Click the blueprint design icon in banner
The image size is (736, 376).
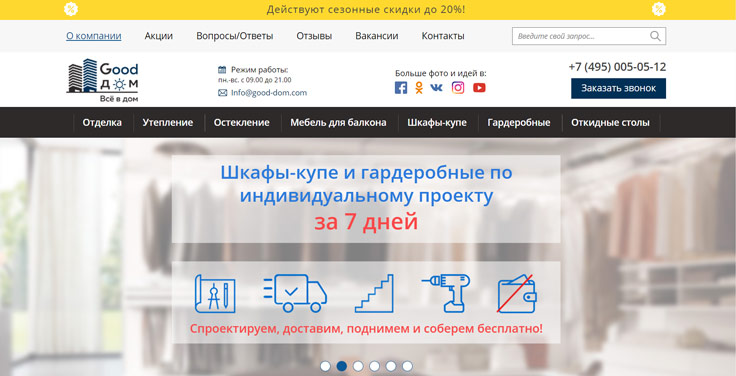click(x=215, y=294)
